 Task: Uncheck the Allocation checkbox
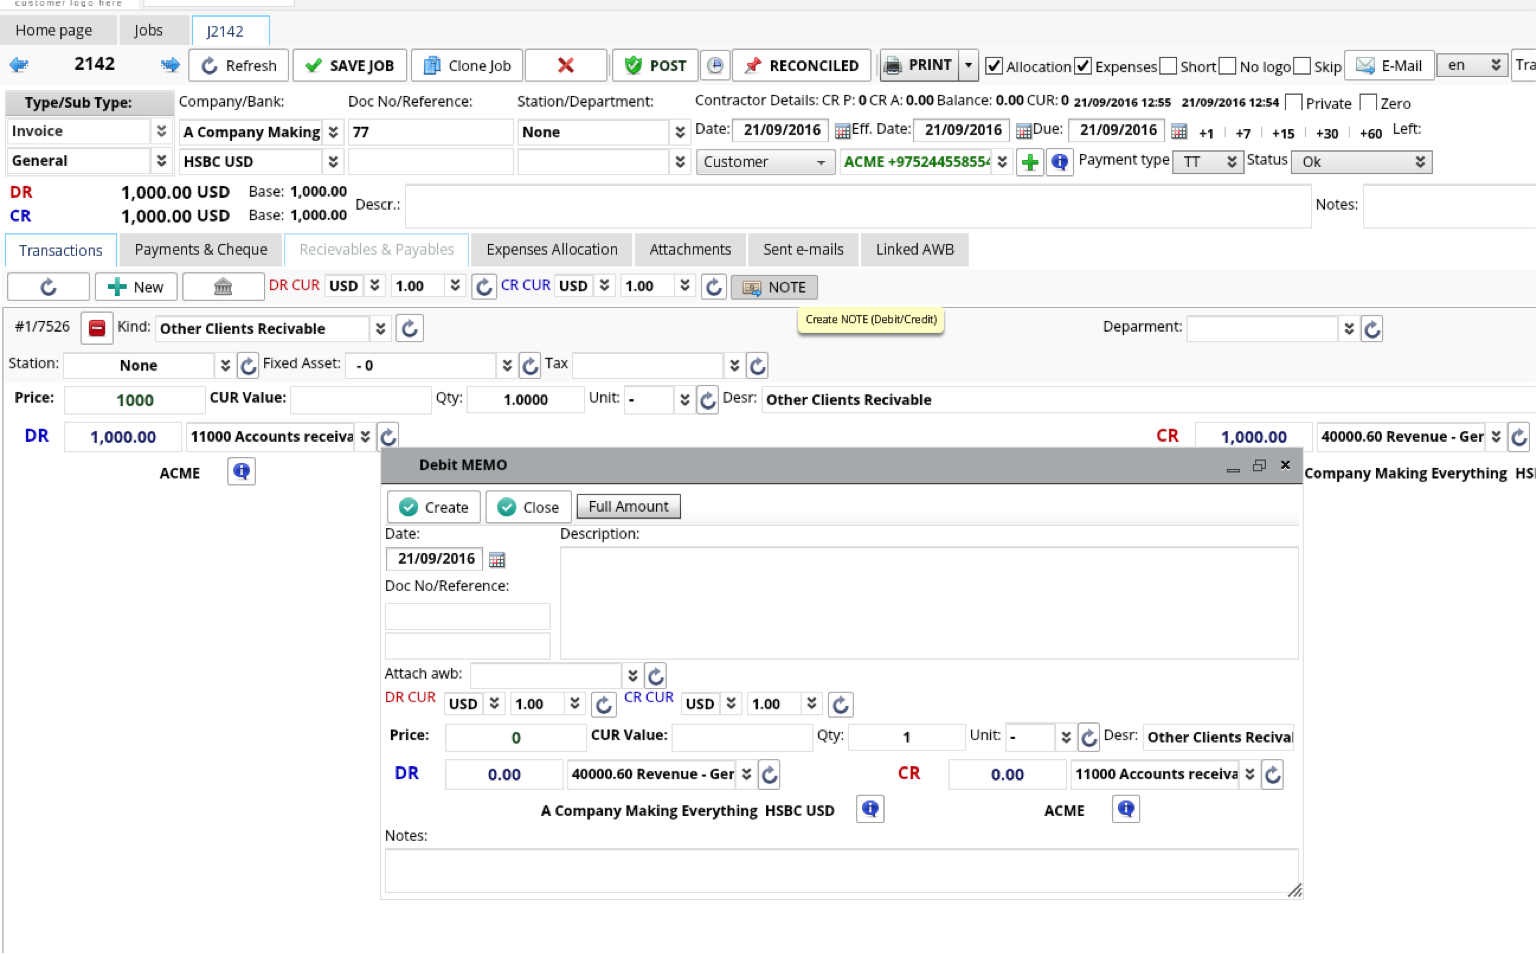(994, 66)
